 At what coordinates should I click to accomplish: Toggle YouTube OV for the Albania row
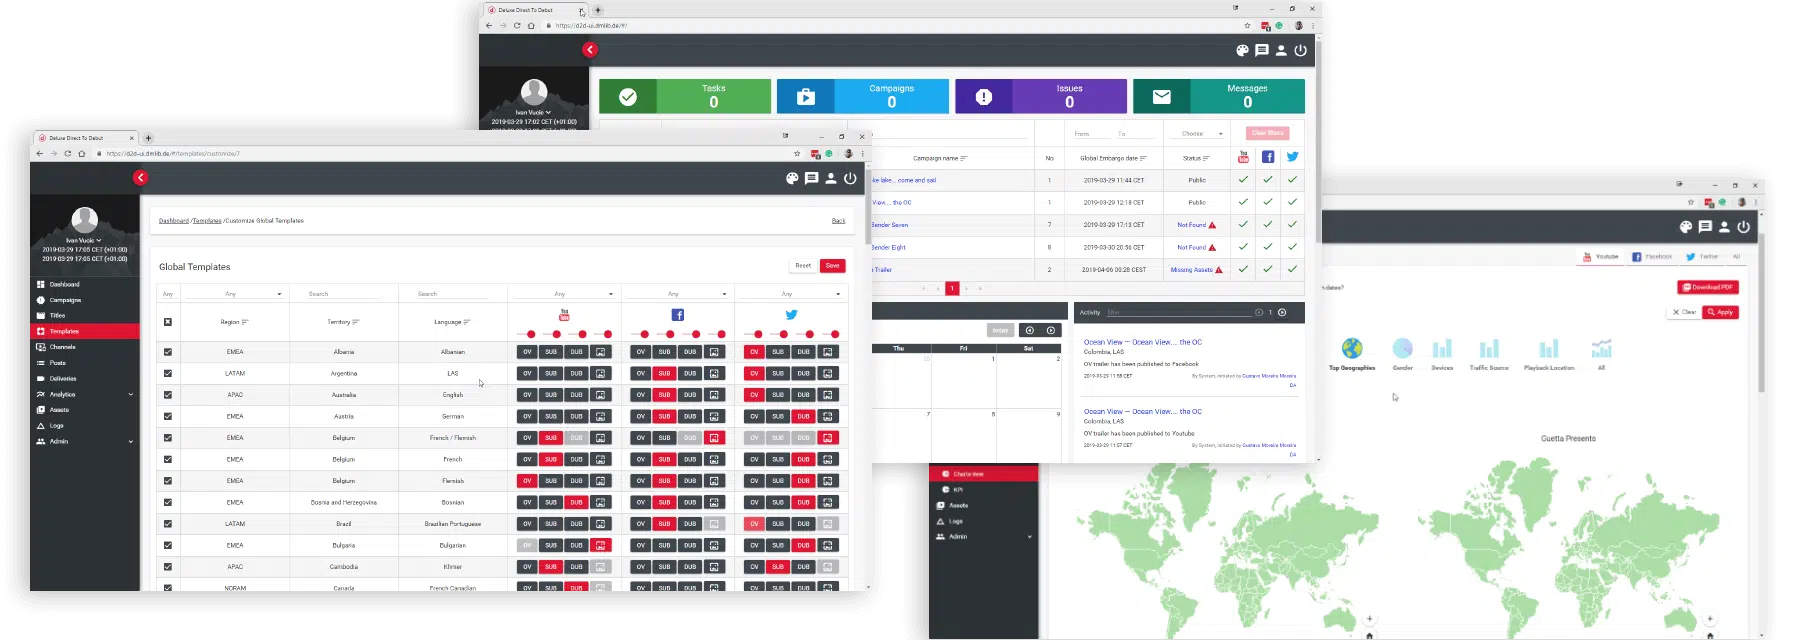(527, 352)
